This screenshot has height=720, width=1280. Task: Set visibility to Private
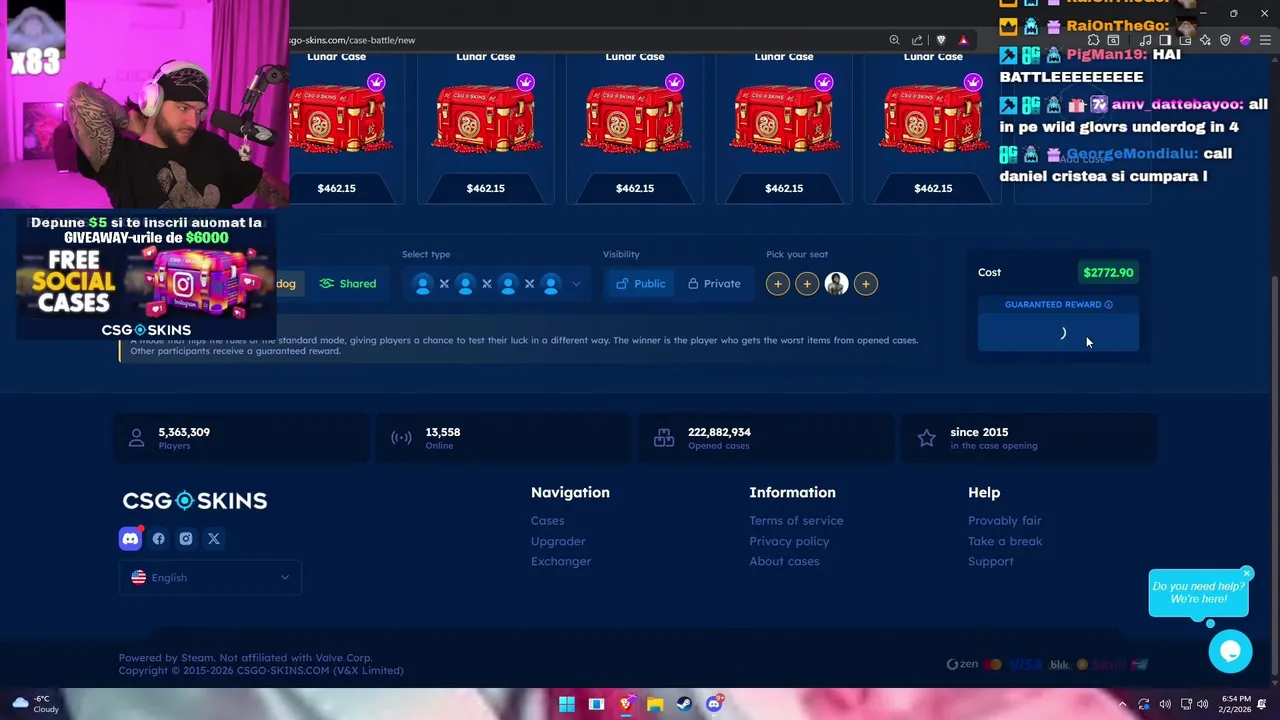[x=714, y=284]
